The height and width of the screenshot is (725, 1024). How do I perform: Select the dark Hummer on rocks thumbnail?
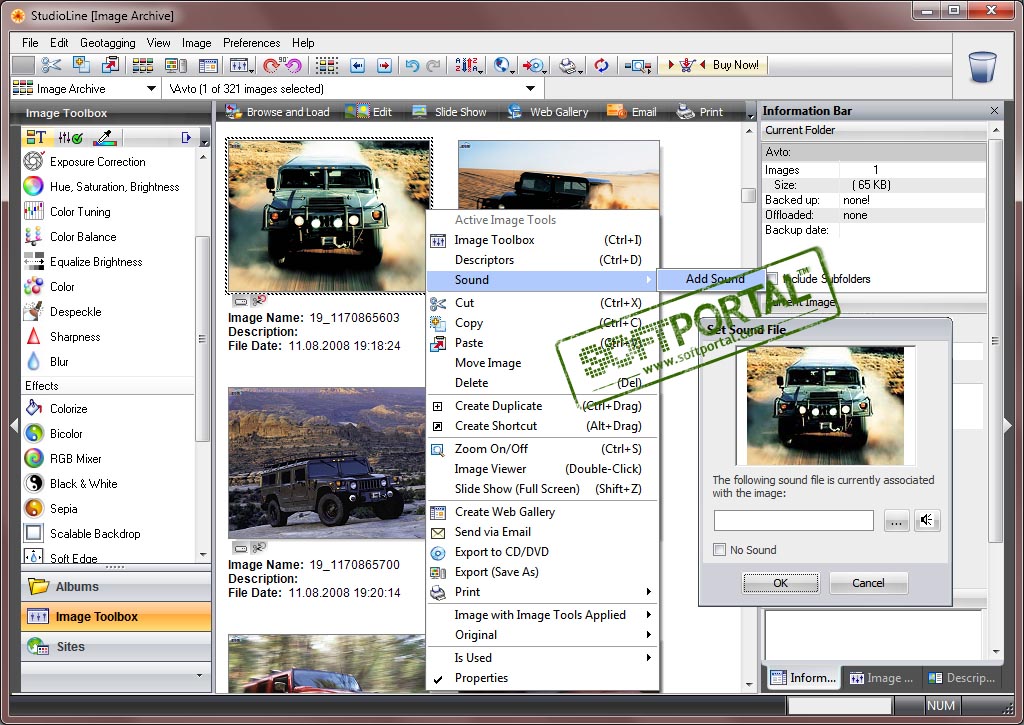pos(327,462)
